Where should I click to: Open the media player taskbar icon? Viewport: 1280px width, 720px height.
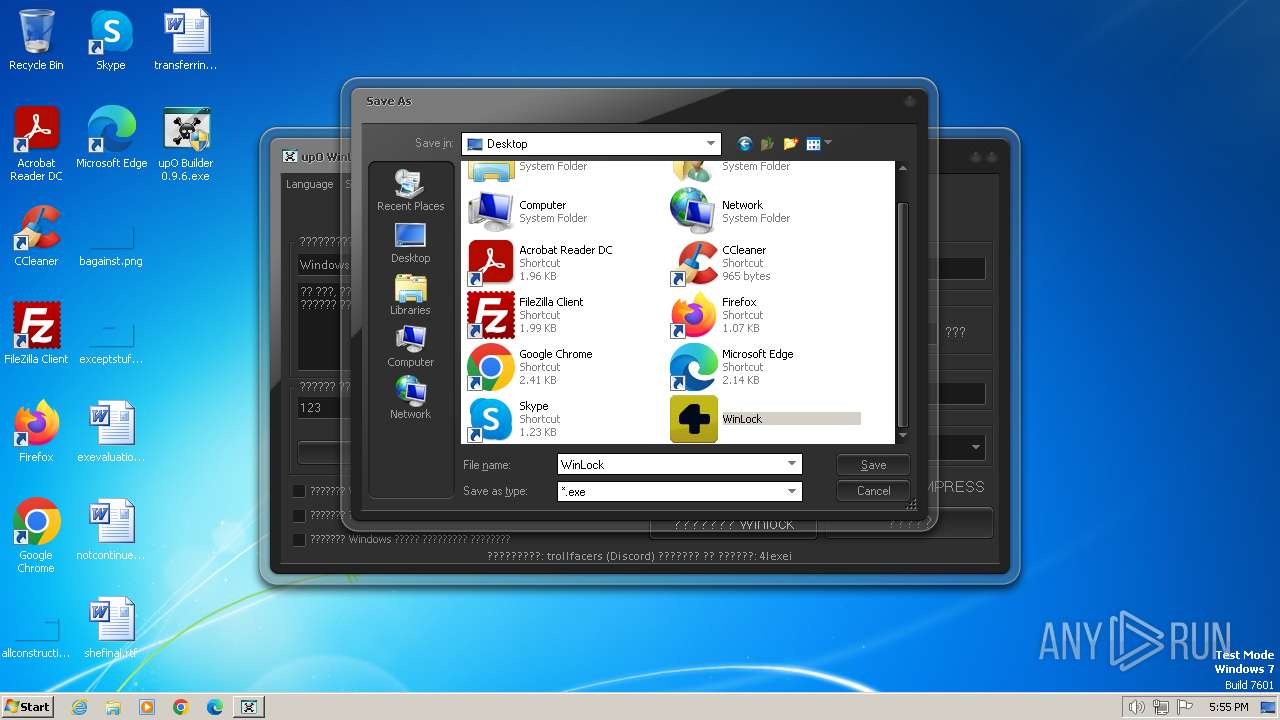coord(147,707)
